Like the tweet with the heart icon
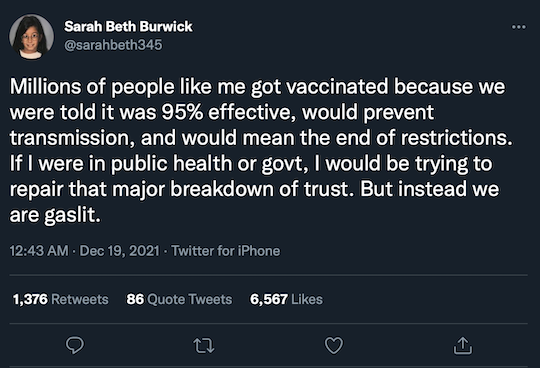The image size is (540, 368). click(334, 345)
